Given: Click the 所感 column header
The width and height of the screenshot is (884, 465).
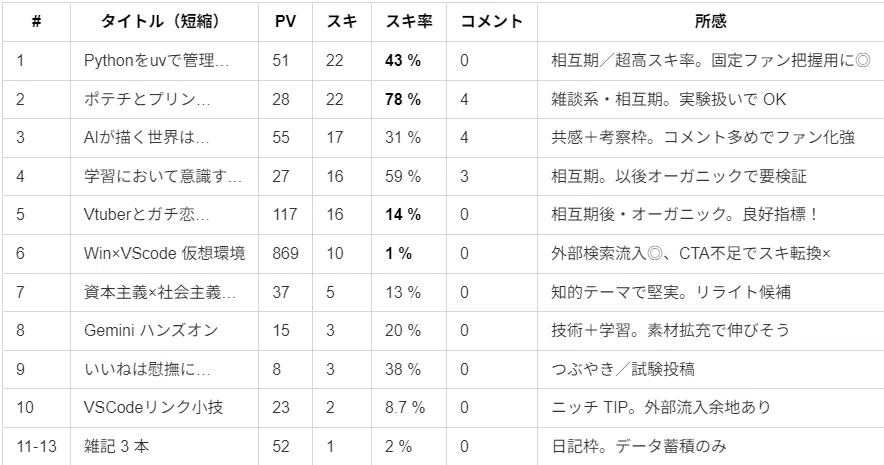Looking at the screenshot, I should click(x=710, y=21).
